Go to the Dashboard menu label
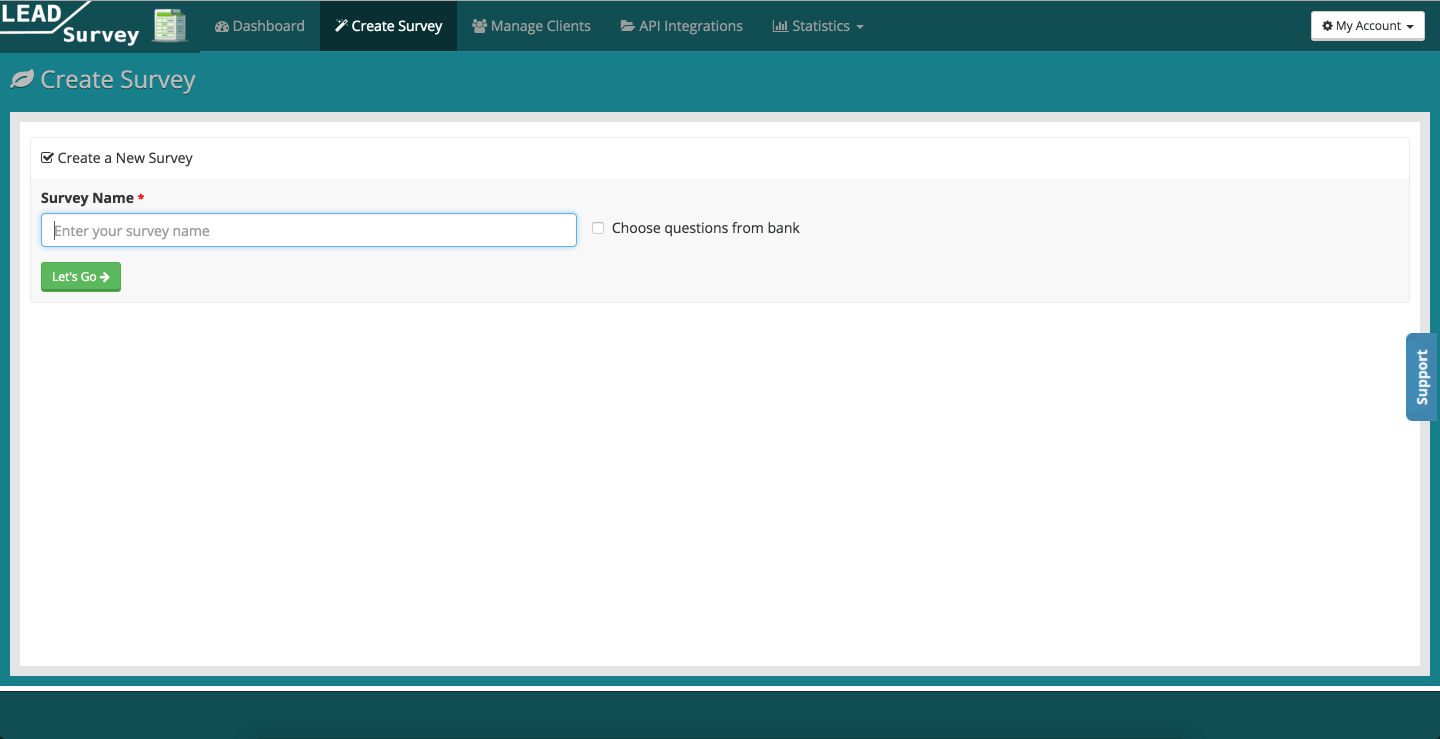 coord(268,26)
